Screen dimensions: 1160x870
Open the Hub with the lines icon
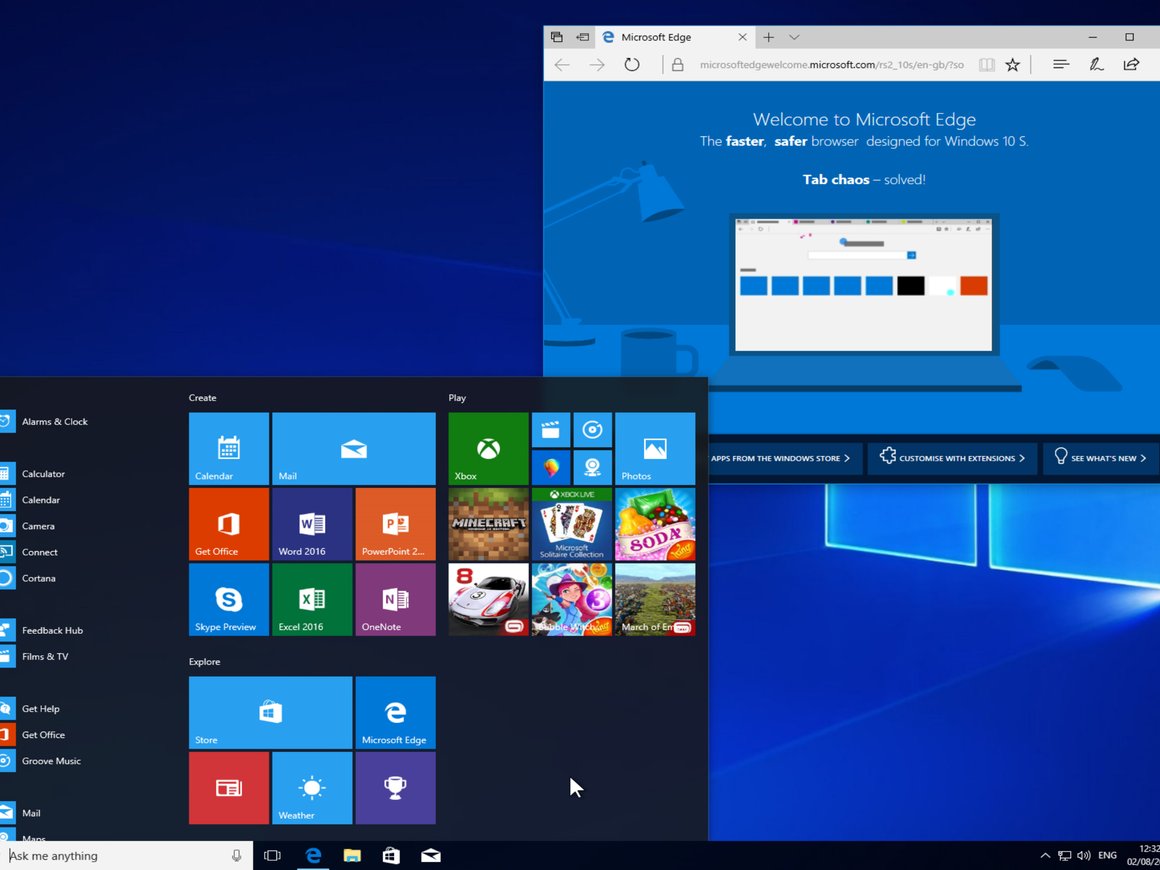click(x=1060, y=63)
